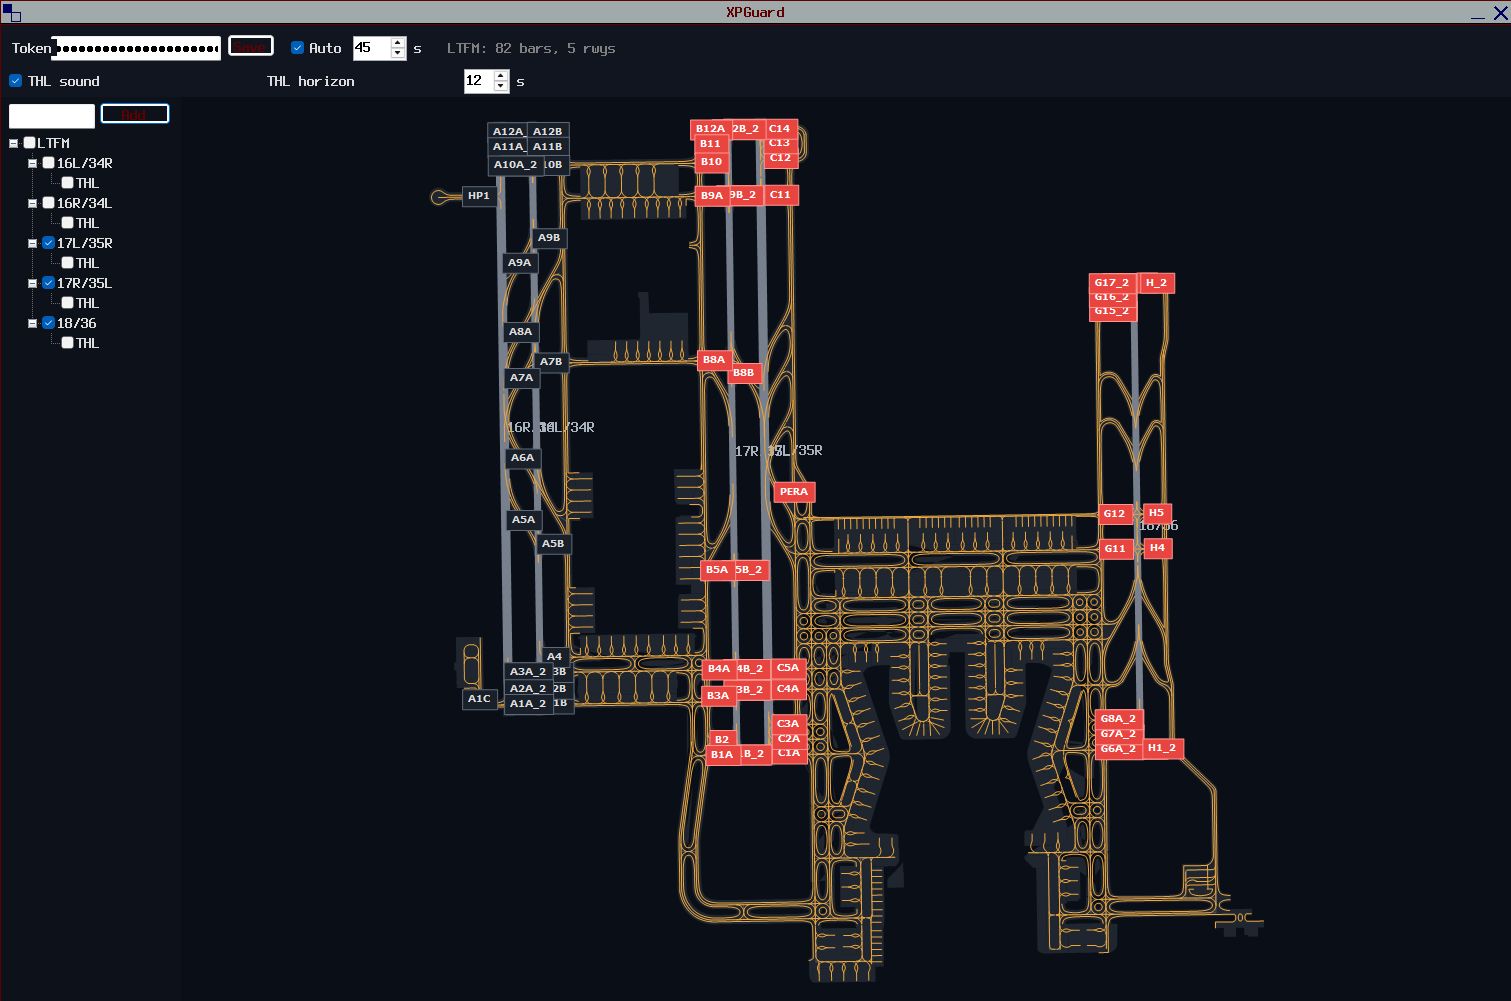1511x1001 pixels.
Task: Select the red B8A stop bar marker
Action: point(714,360)
